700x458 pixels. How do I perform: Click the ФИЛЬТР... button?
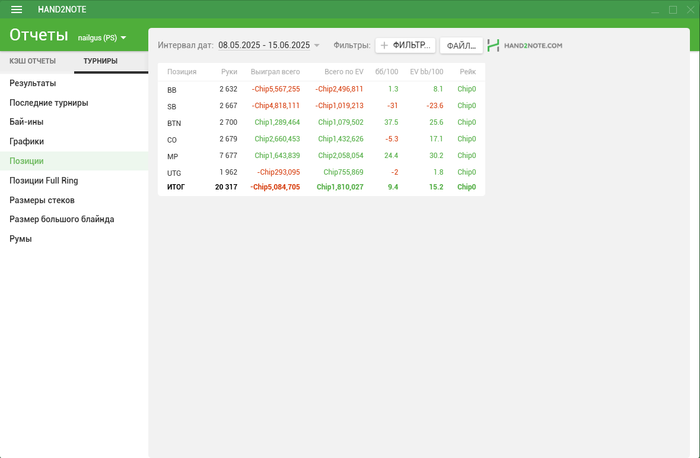click(405, 45)
